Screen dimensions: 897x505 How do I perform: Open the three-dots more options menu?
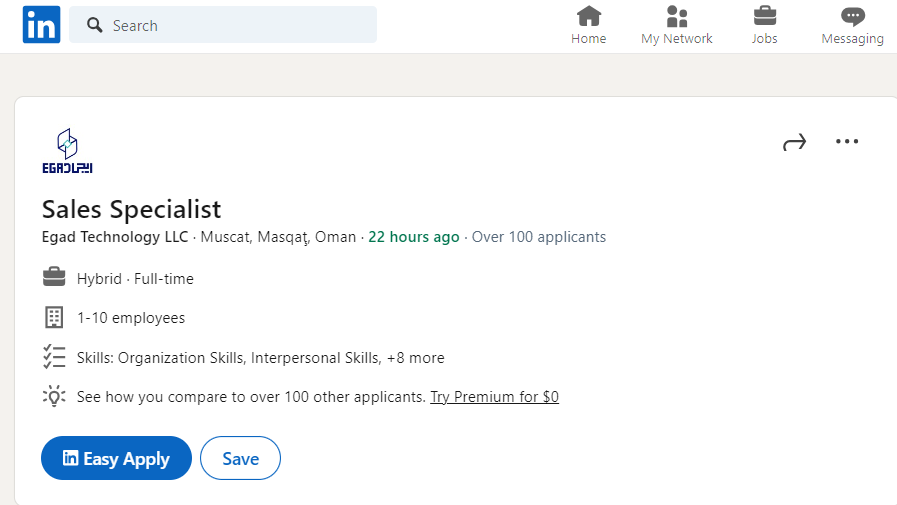[x=847, y=141]
